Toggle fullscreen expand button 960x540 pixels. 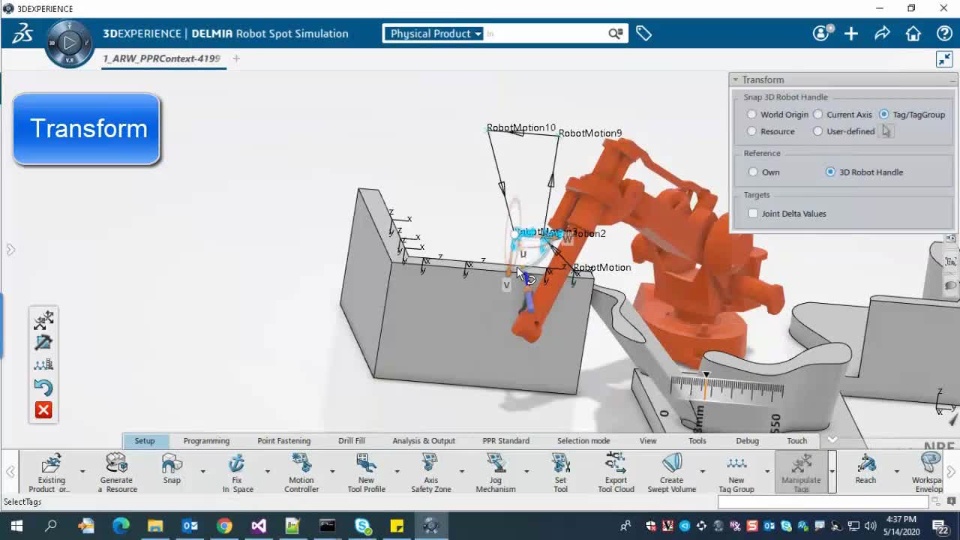tap(944, 59)
